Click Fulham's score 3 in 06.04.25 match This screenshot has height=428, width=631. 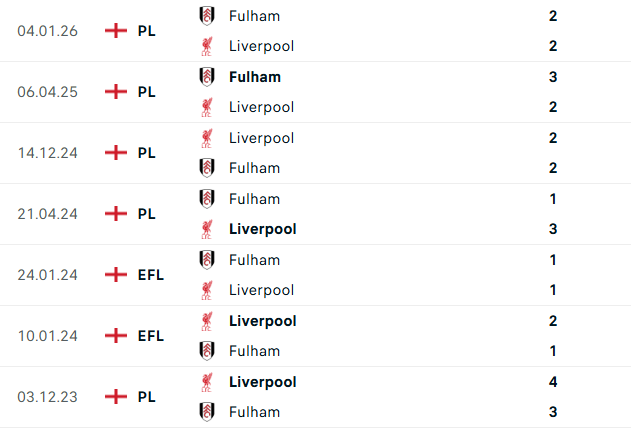[x=553, y=77]
